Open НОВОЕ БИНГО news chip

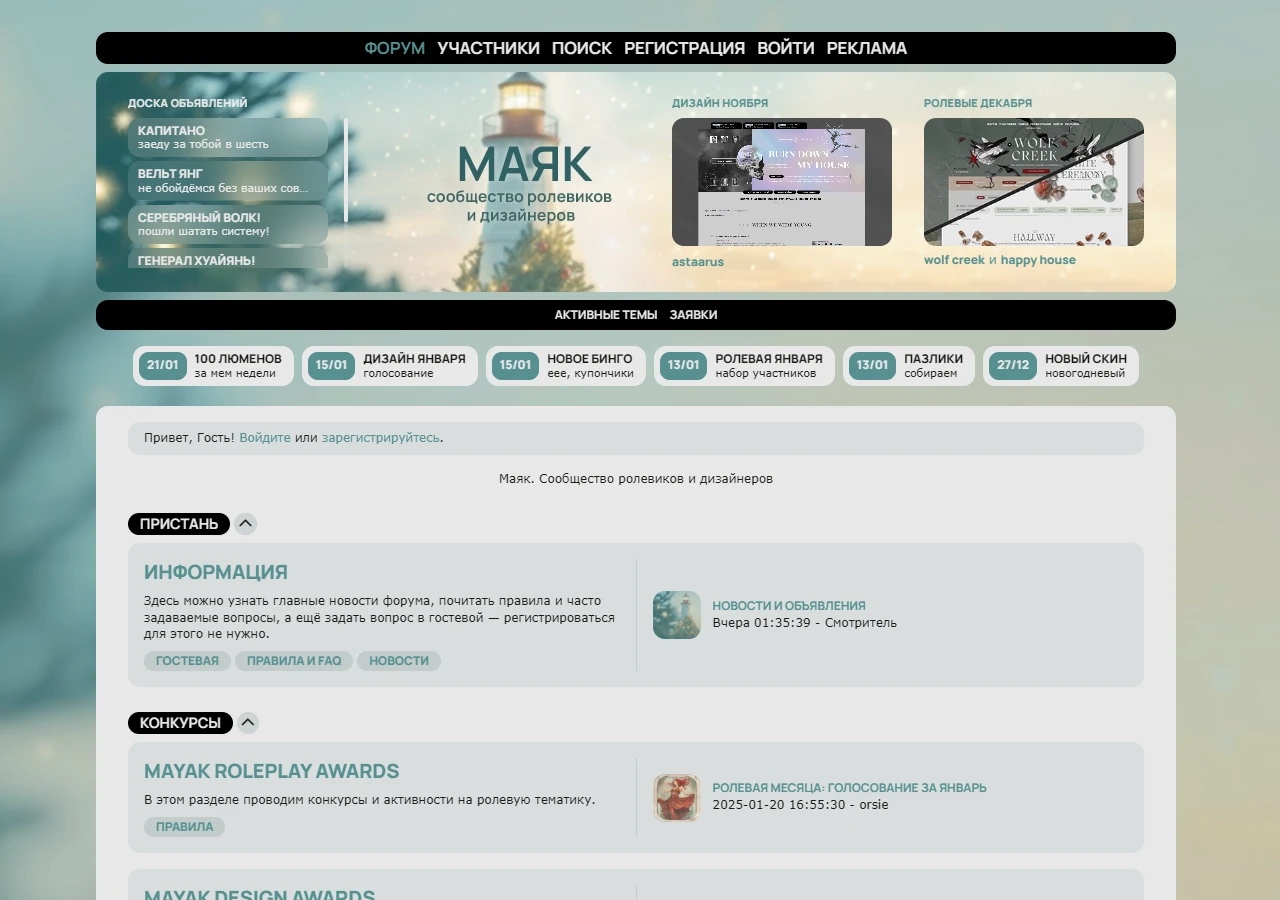coord(566,366)
